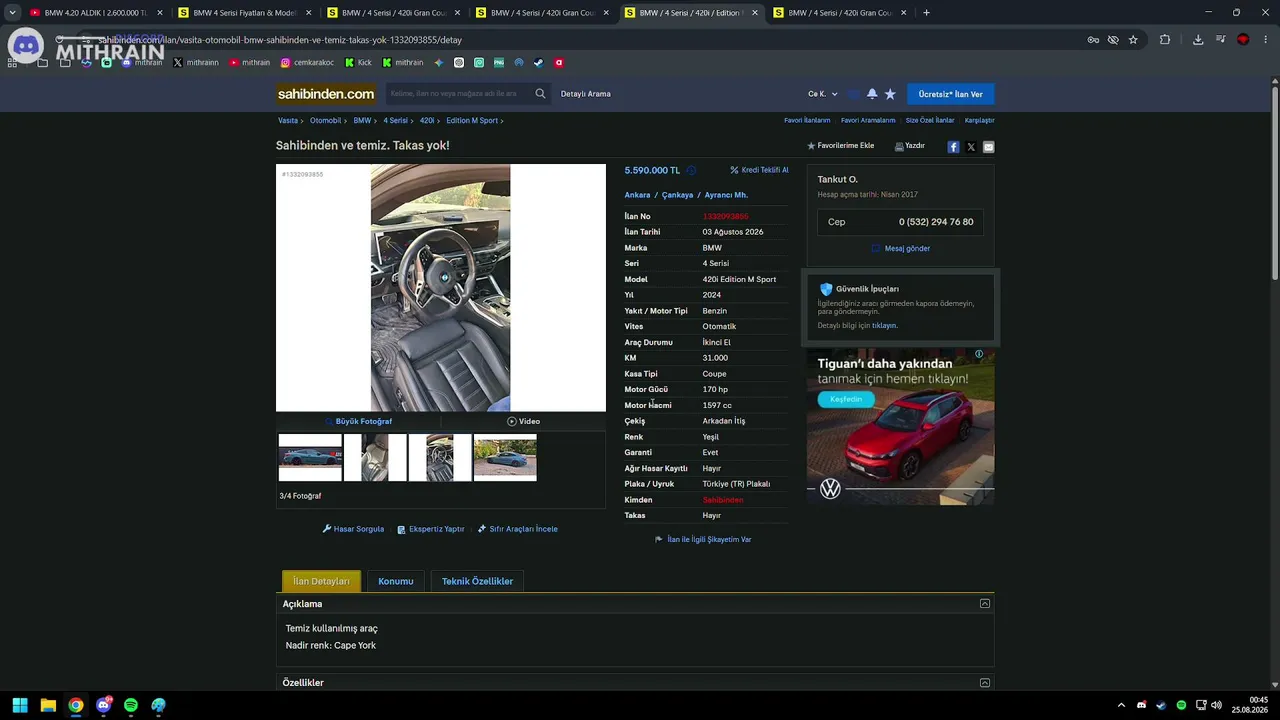Open the X mithrainn bookmark
This screenshot has width=1280, height=720.
click(195, 62)
